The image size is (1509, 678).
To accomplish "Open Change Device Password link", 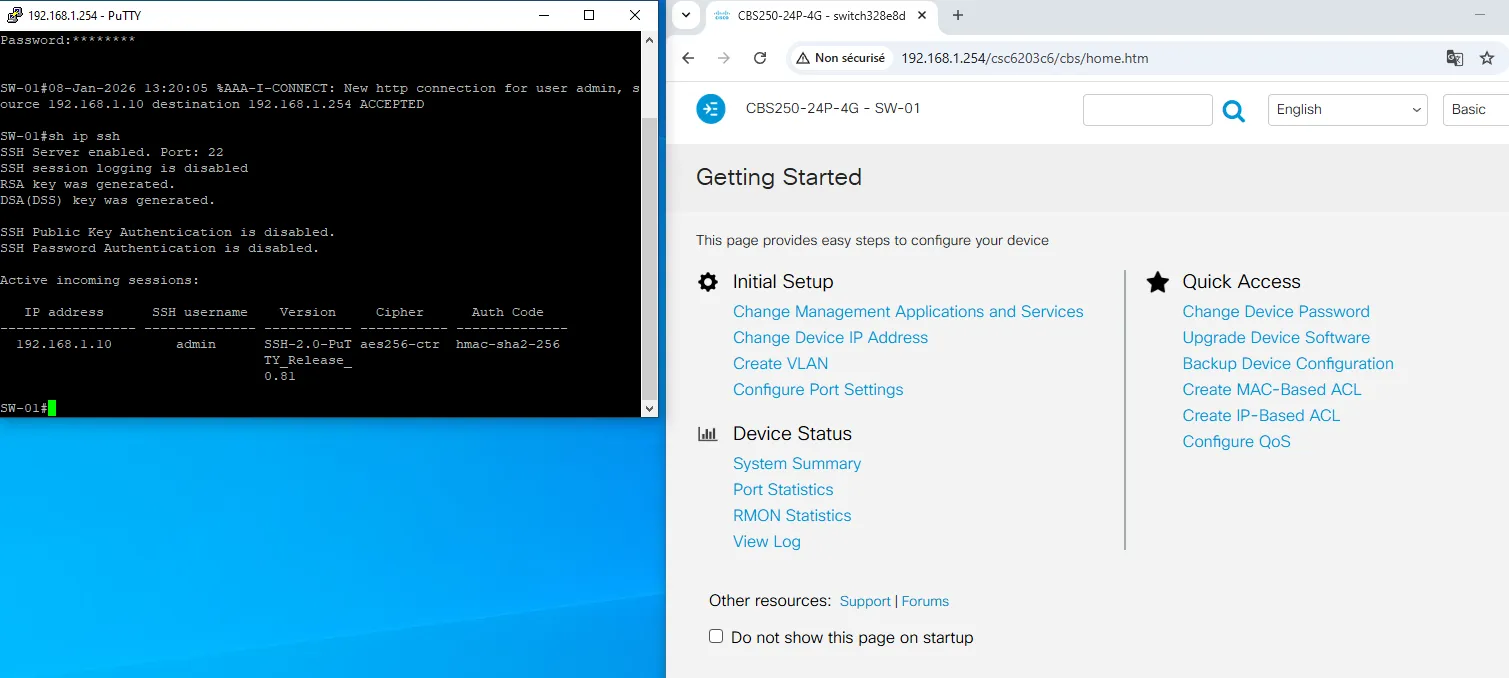I will point(1276,312).
